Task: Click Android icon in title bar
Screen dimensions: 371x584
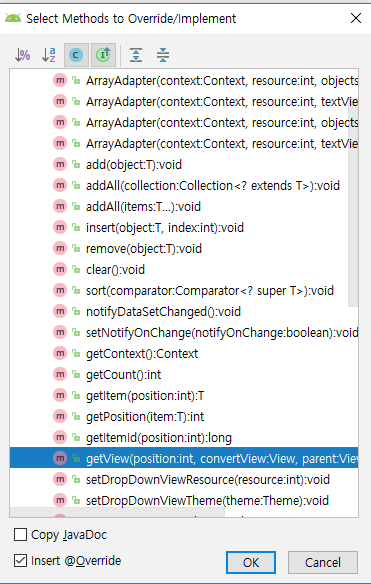Action: pos(13,18)
